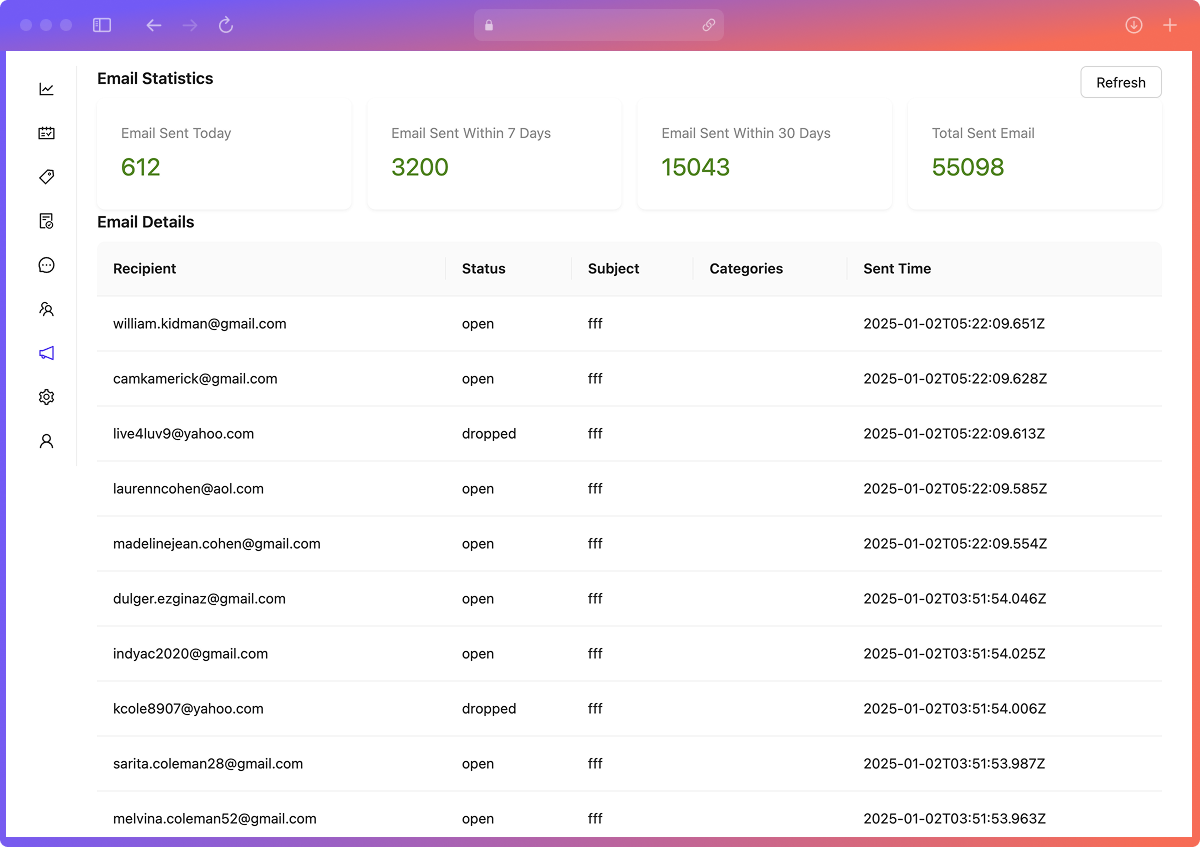Reload the page with the browser reload icon
Screen dimensions: 1200x847
[226, 25]
